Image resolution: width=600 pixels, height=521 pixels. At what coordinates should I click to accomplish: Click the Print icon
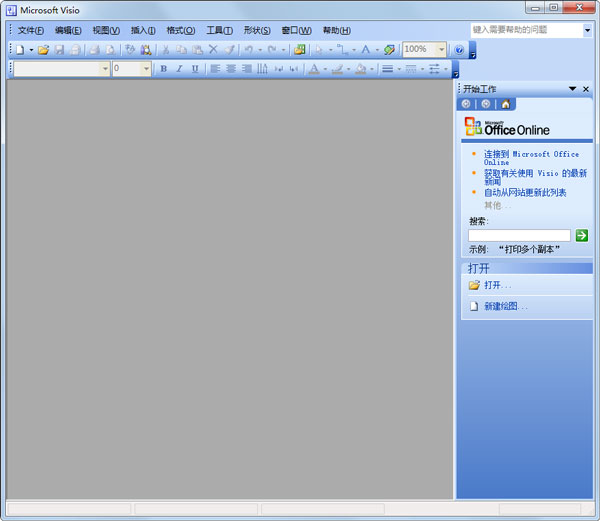pos(95,50)
